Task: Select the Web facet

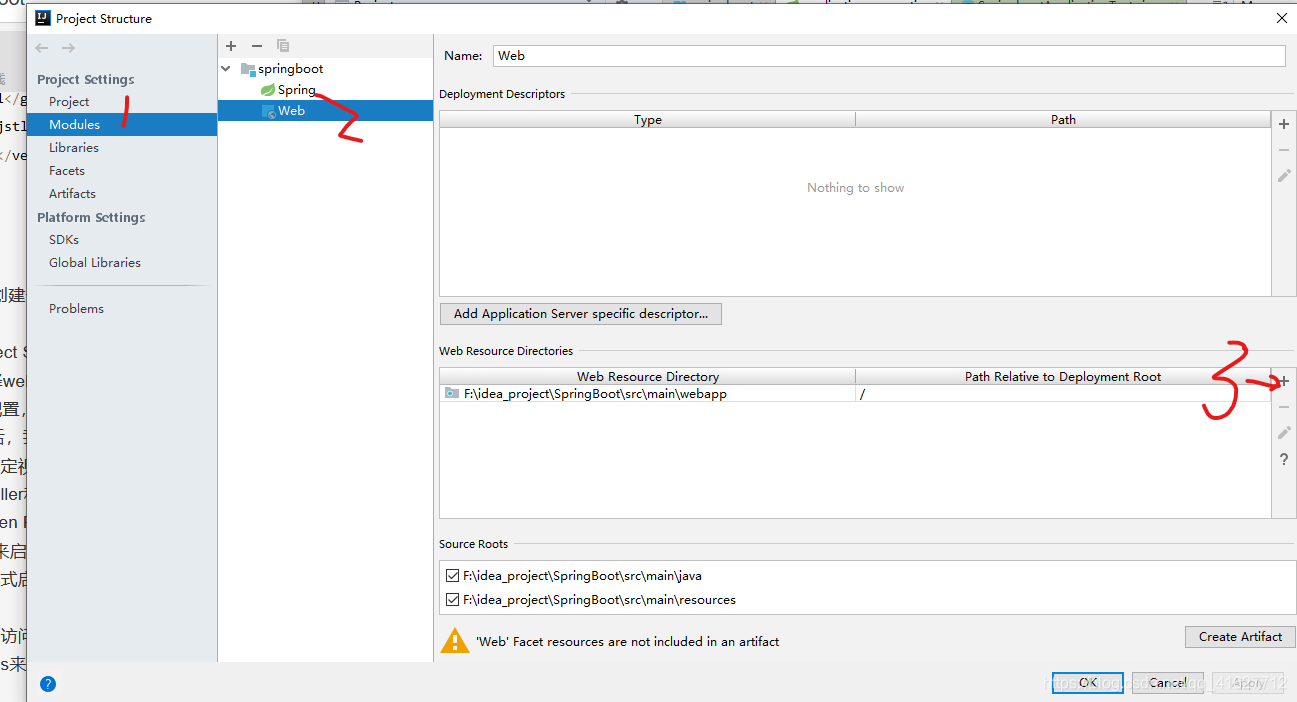Action: point(325,111)
